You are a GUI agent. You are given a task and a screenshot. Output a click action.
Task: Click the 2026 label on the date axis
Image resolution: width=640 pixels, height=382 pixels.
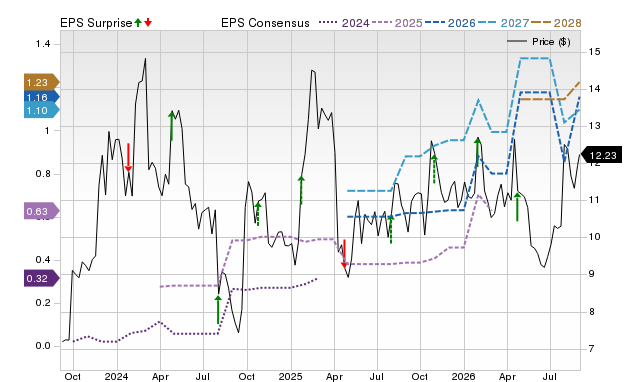tap(463, 376)
